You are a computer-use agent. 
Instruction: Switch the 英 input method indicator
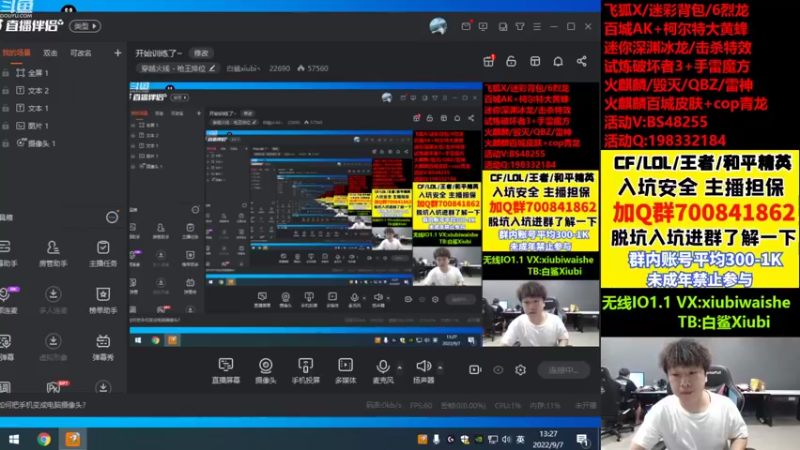(520, 439)
